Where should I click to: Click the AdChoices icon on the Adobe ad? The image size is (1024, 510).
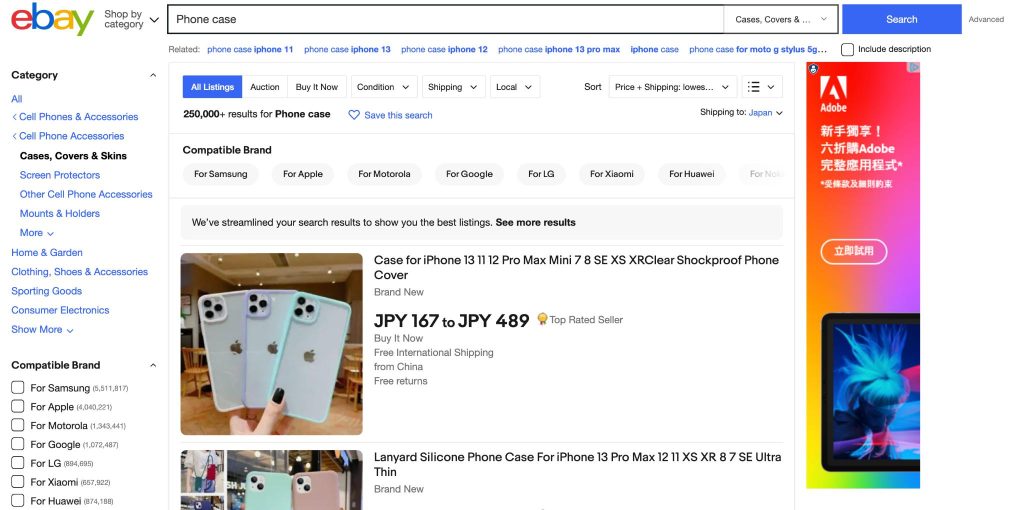pos(914,67)
